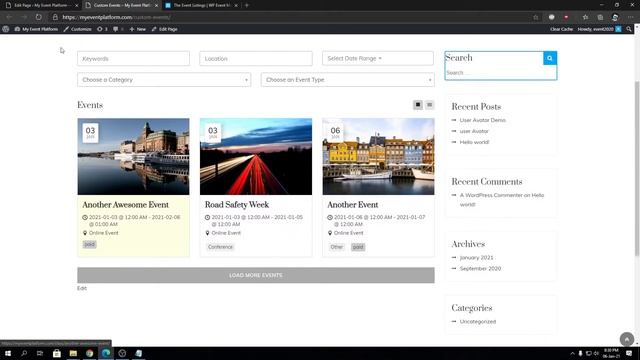Open My Event Platform admin menu
Image resolution: width=640 pixels, height=360 pixels.
(x=36, y=29)
